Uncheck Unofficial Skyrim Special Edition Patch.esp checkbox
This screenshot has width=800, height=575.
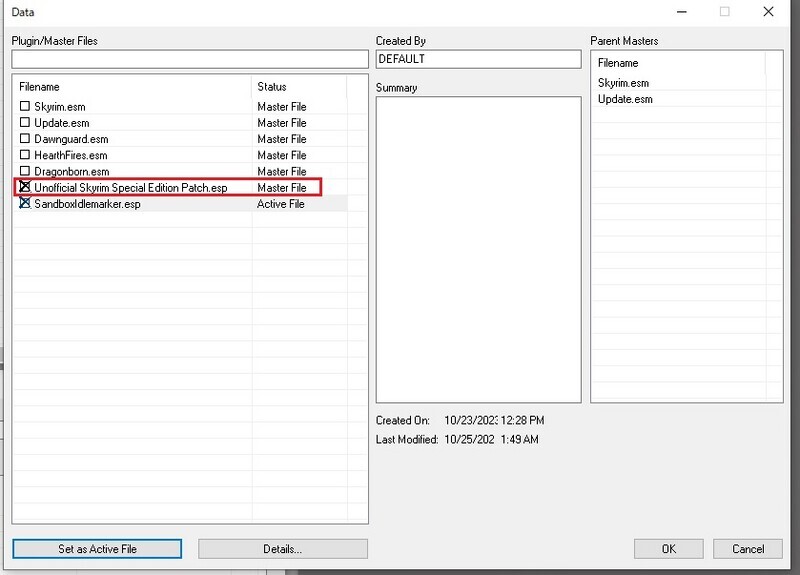click(x=24, y=187)
